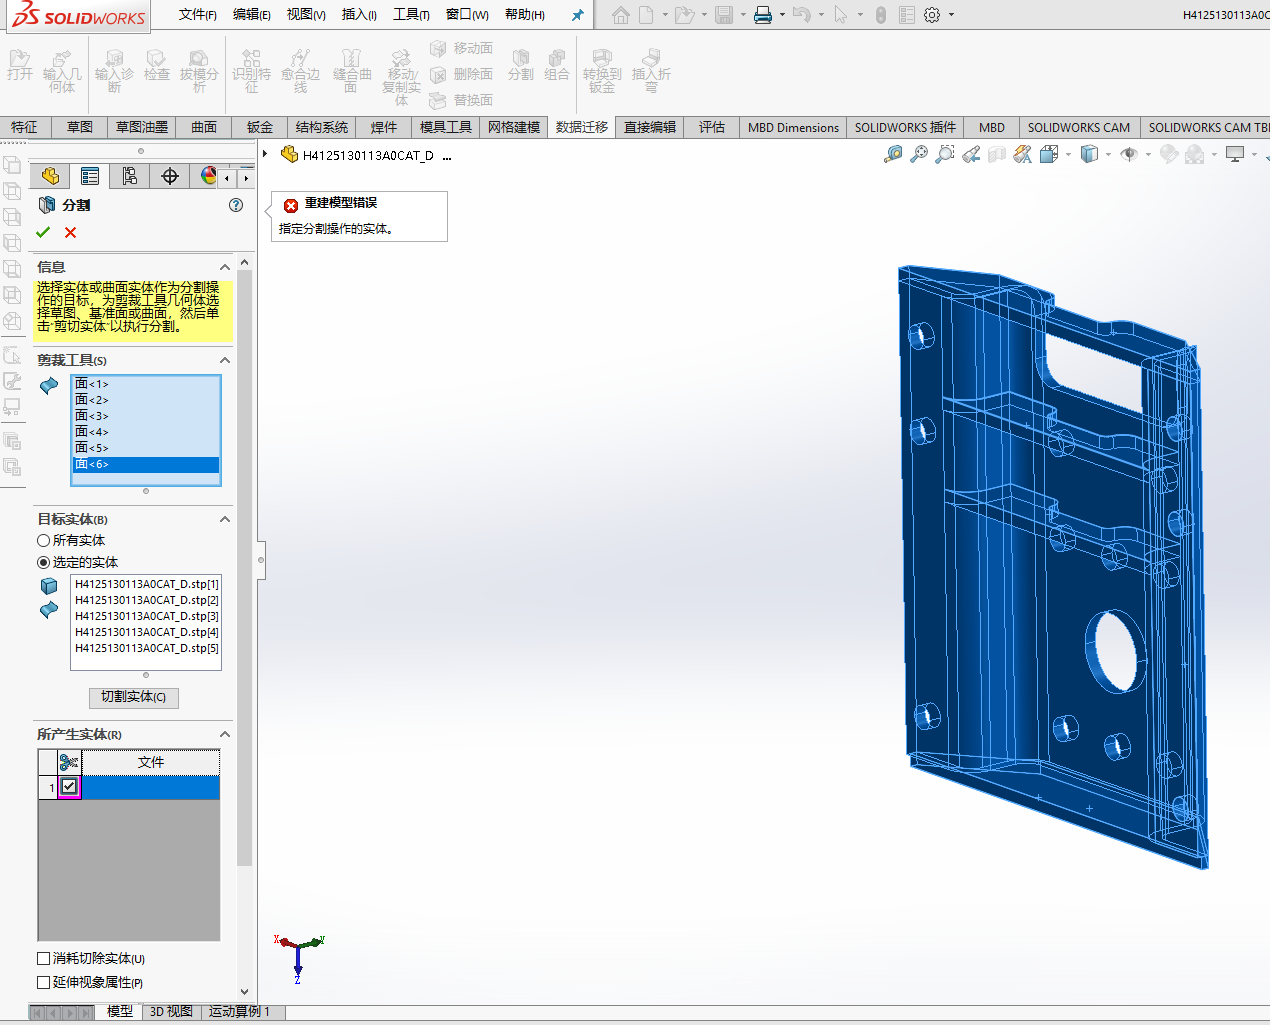This screenshot has width=1270, height=1025.
Task: Cancel the split with the red X
Action: [70, 232]
